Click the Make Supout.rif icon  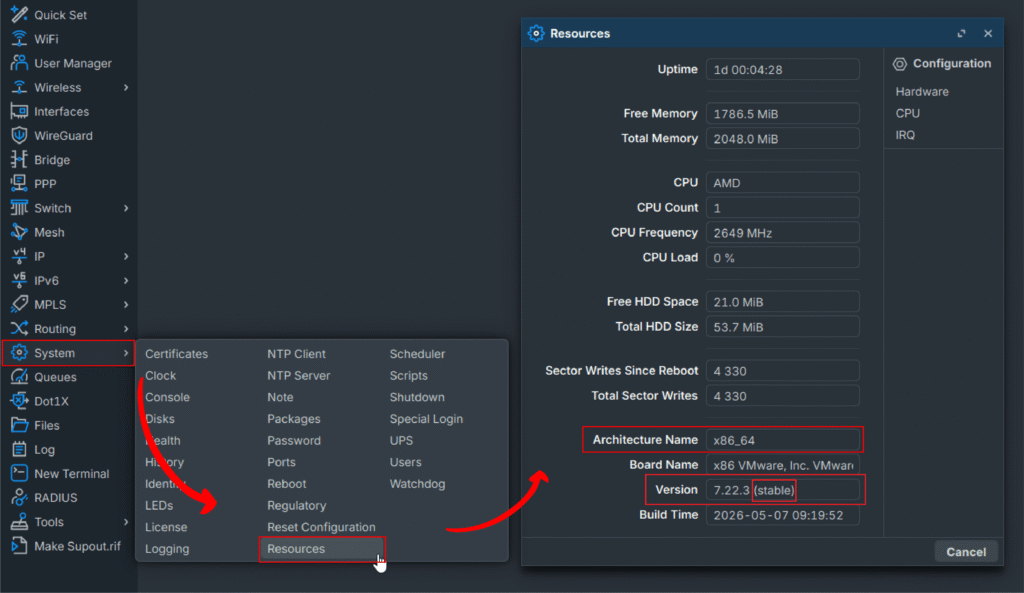19,546
